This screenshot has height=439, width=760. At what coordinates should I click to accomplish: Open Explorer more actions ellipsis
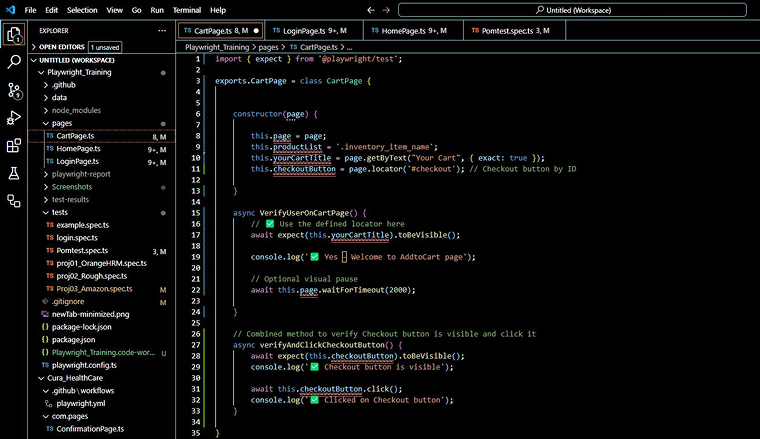click(x=162, y=31)
